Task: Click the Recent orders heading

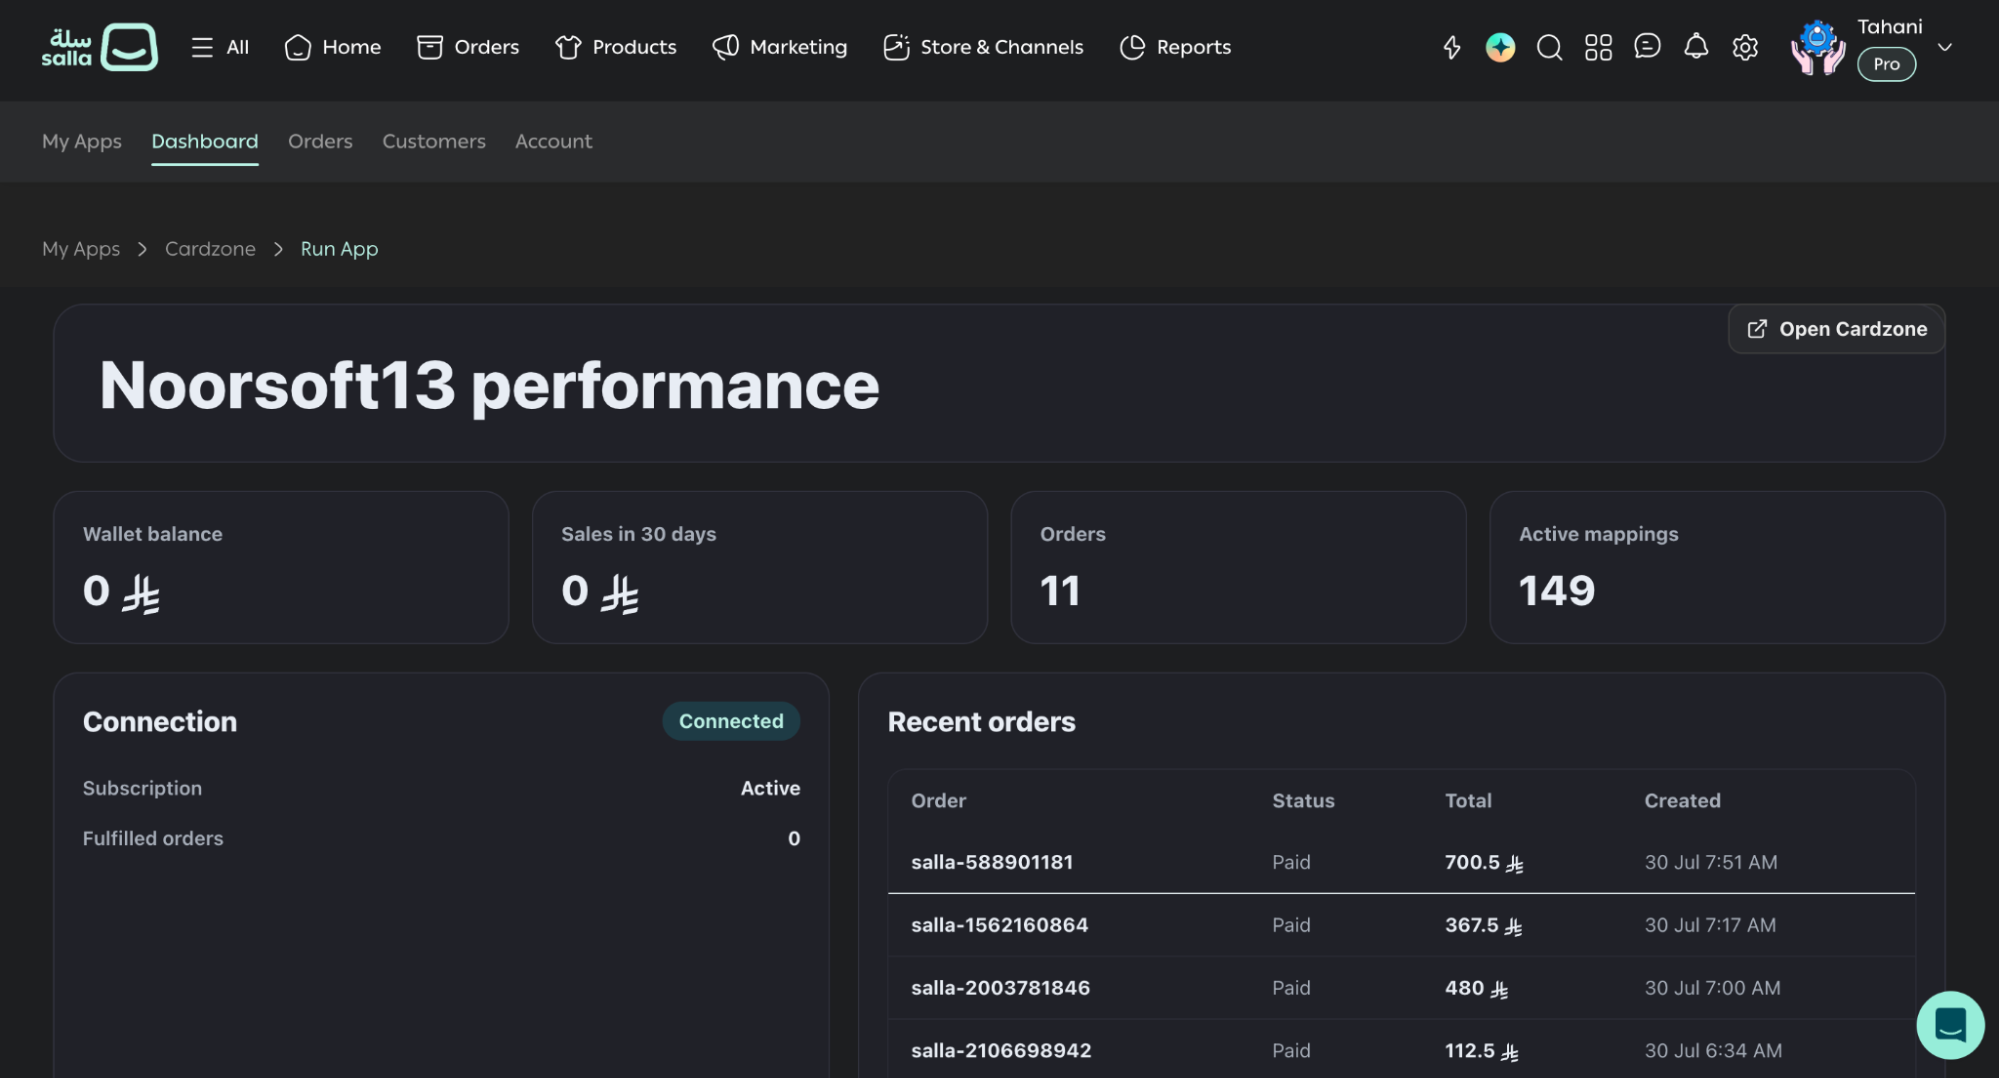Action: pyautogui.click(x=981, y=722)
